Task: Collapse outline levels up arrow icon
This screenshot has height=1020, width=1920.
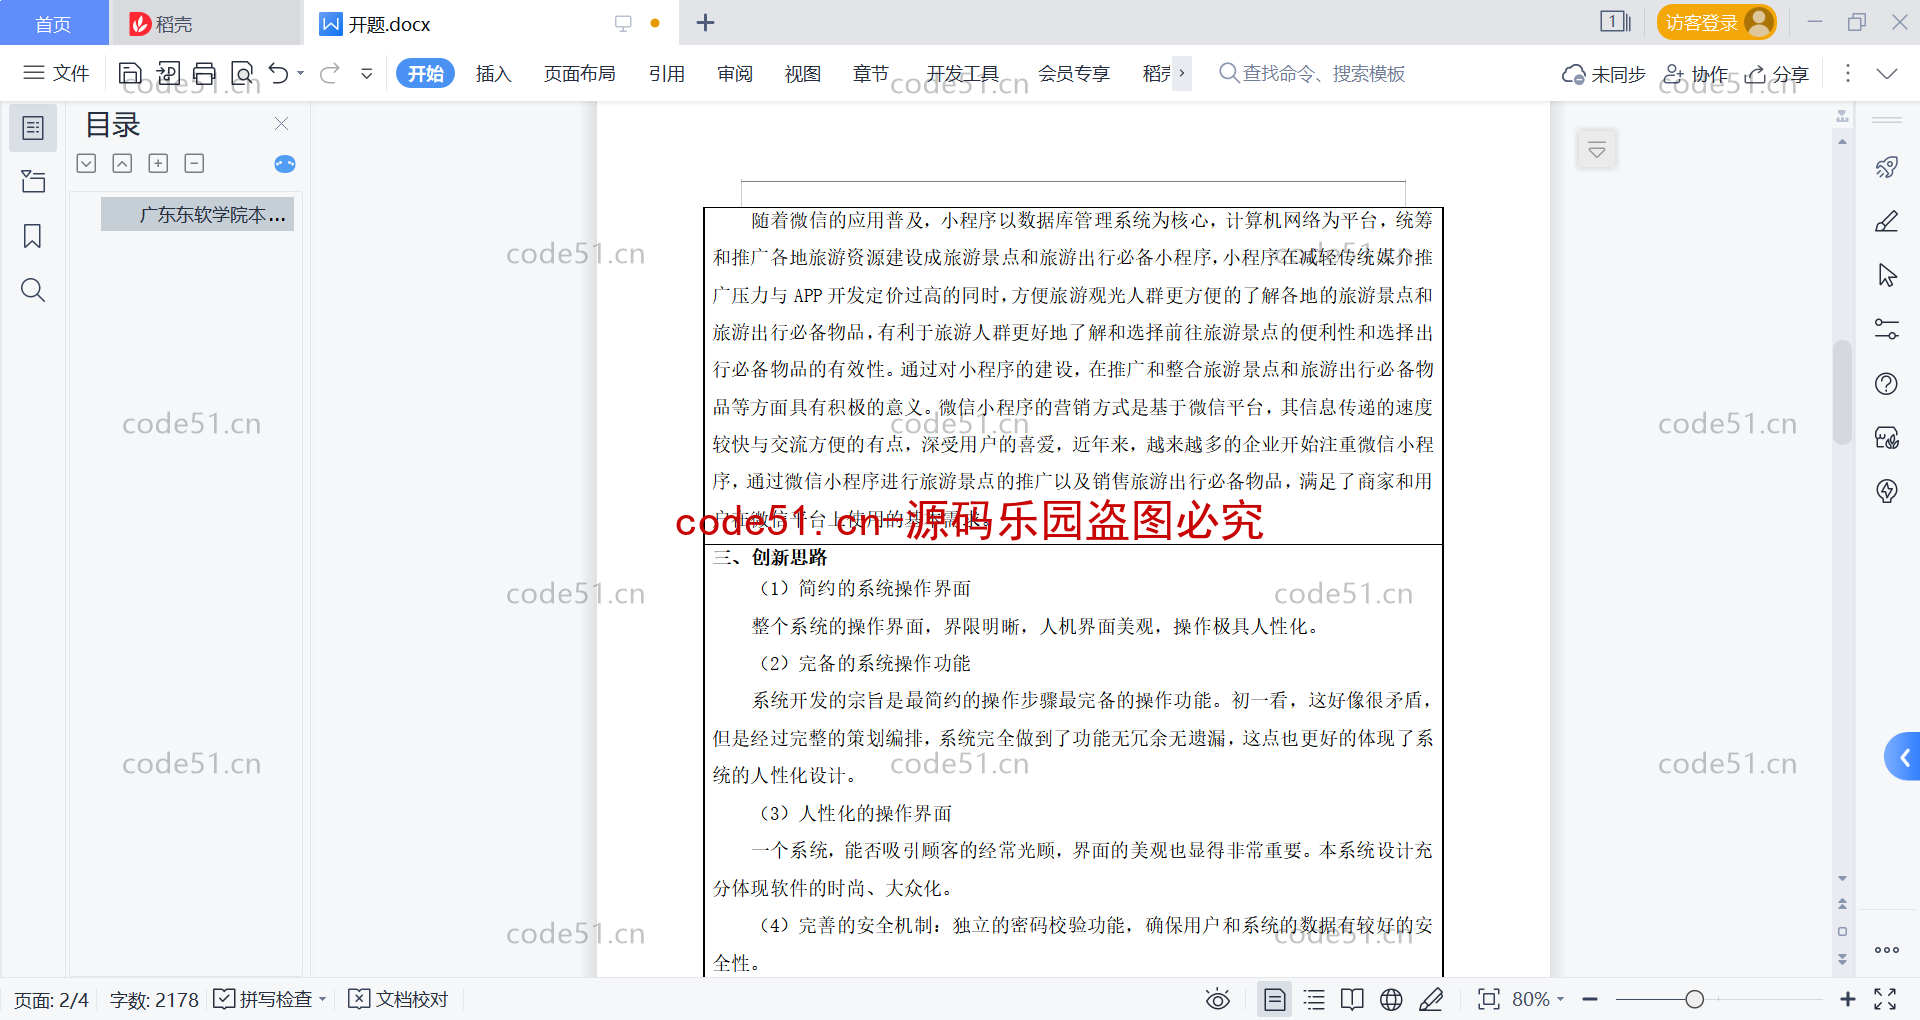Action: click(122, 163)
